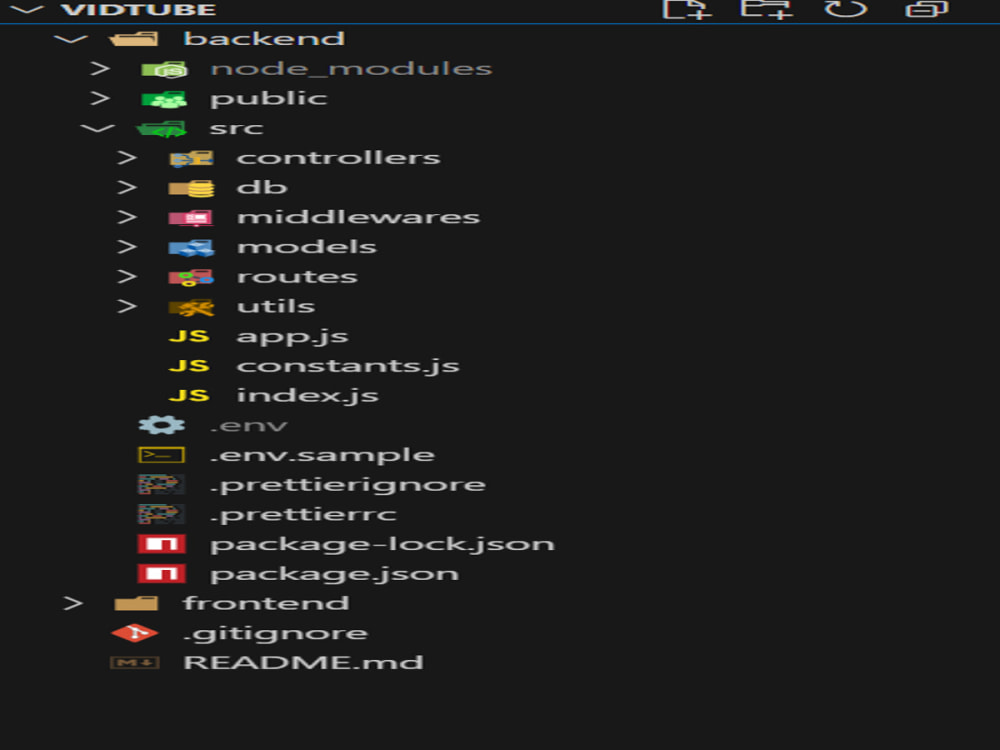
Task: Collapse the backend folder chevron
Action: [x=71, y=39]
